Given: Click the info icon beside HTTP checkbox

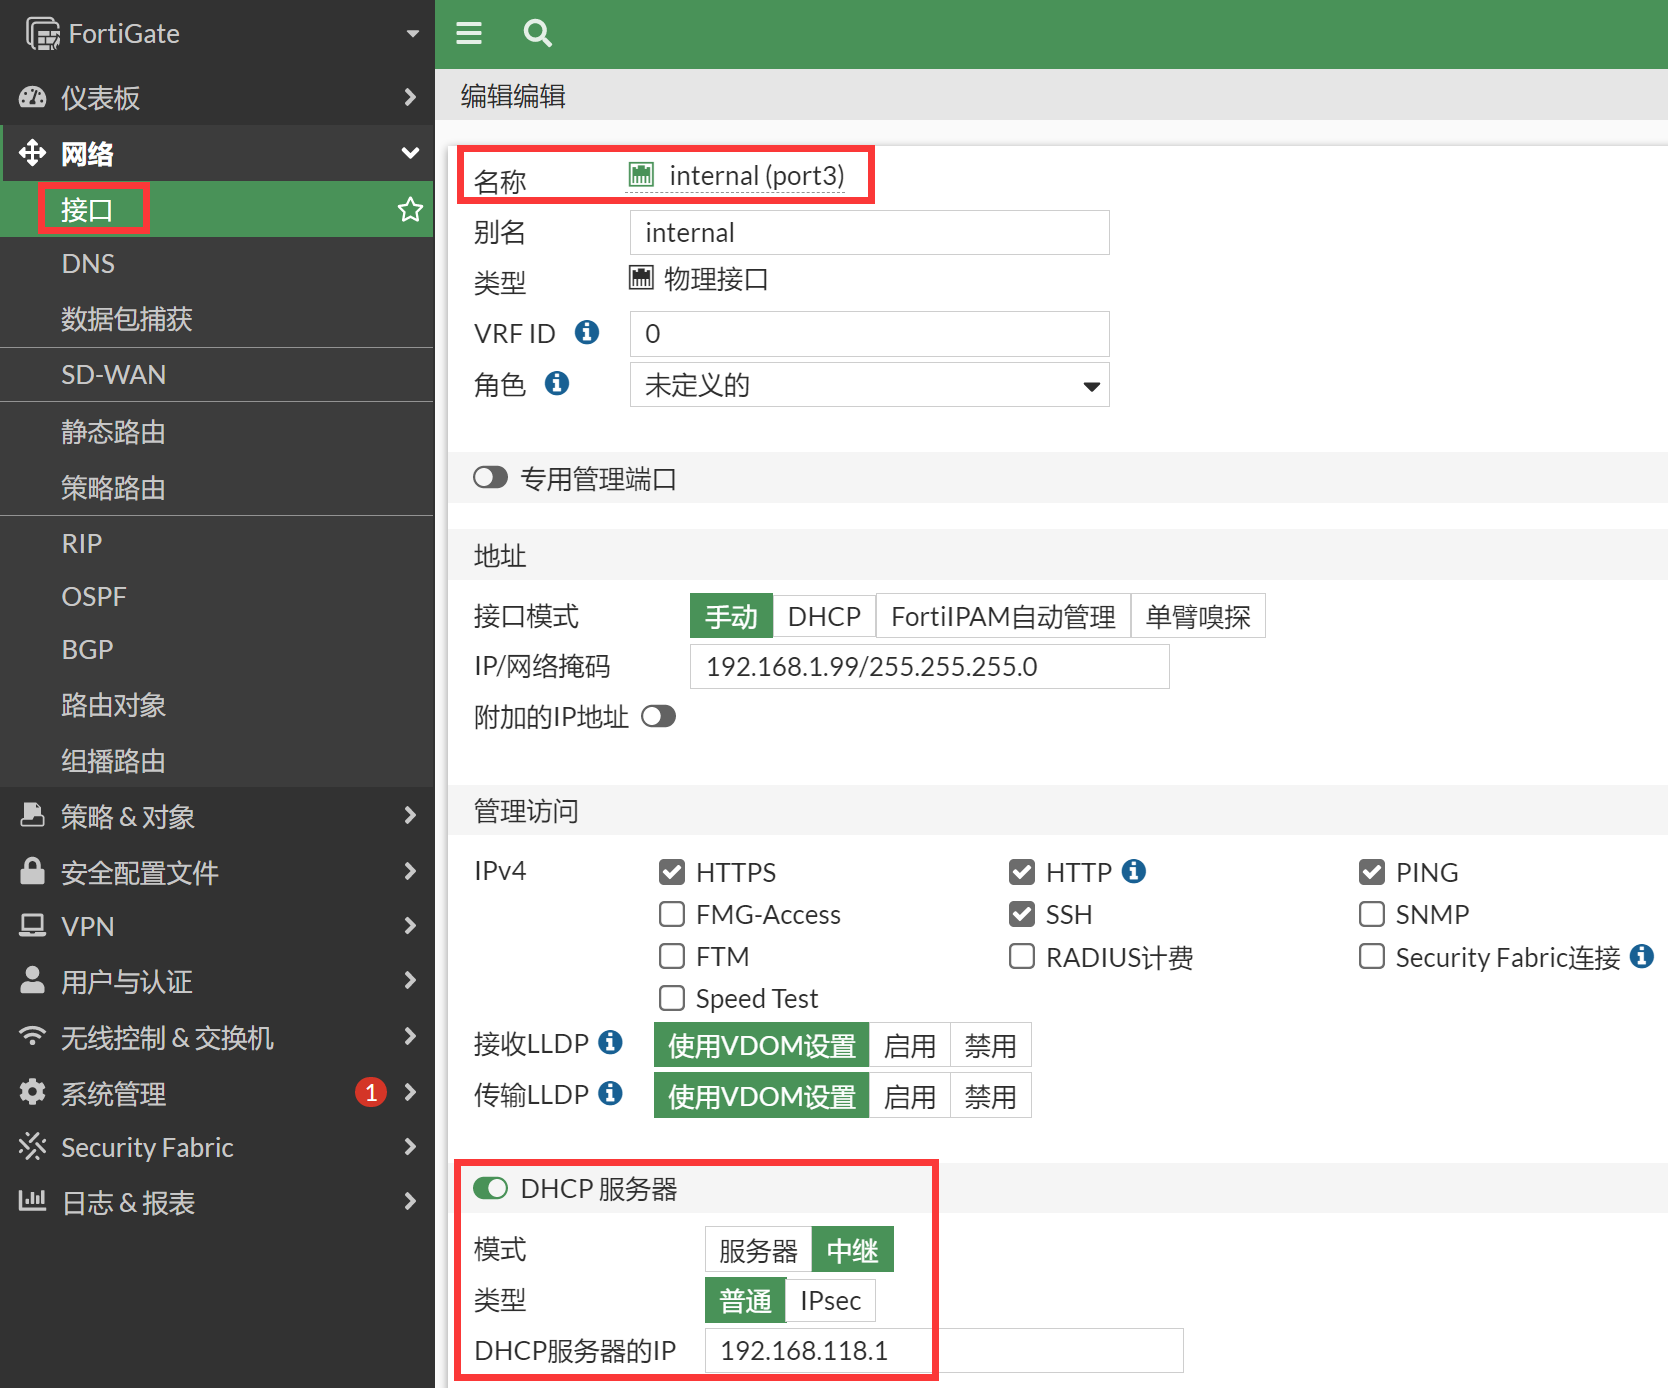Looking at the screenshot, I should (x=1133, y=871).
